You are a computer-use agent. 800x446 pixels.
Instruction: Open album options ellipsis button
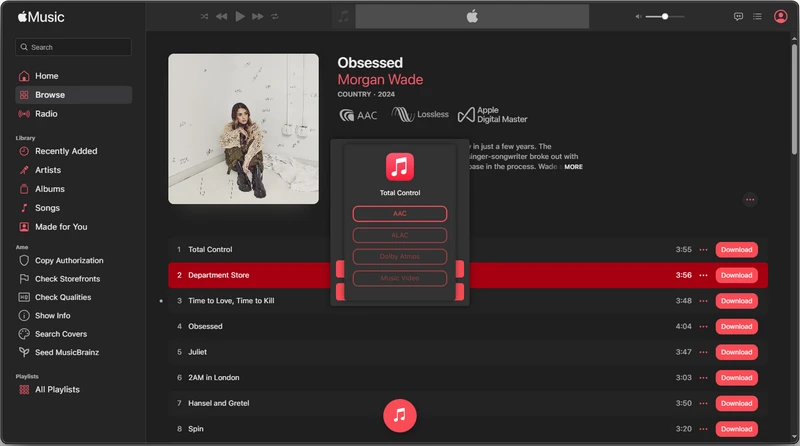[750, 200]
